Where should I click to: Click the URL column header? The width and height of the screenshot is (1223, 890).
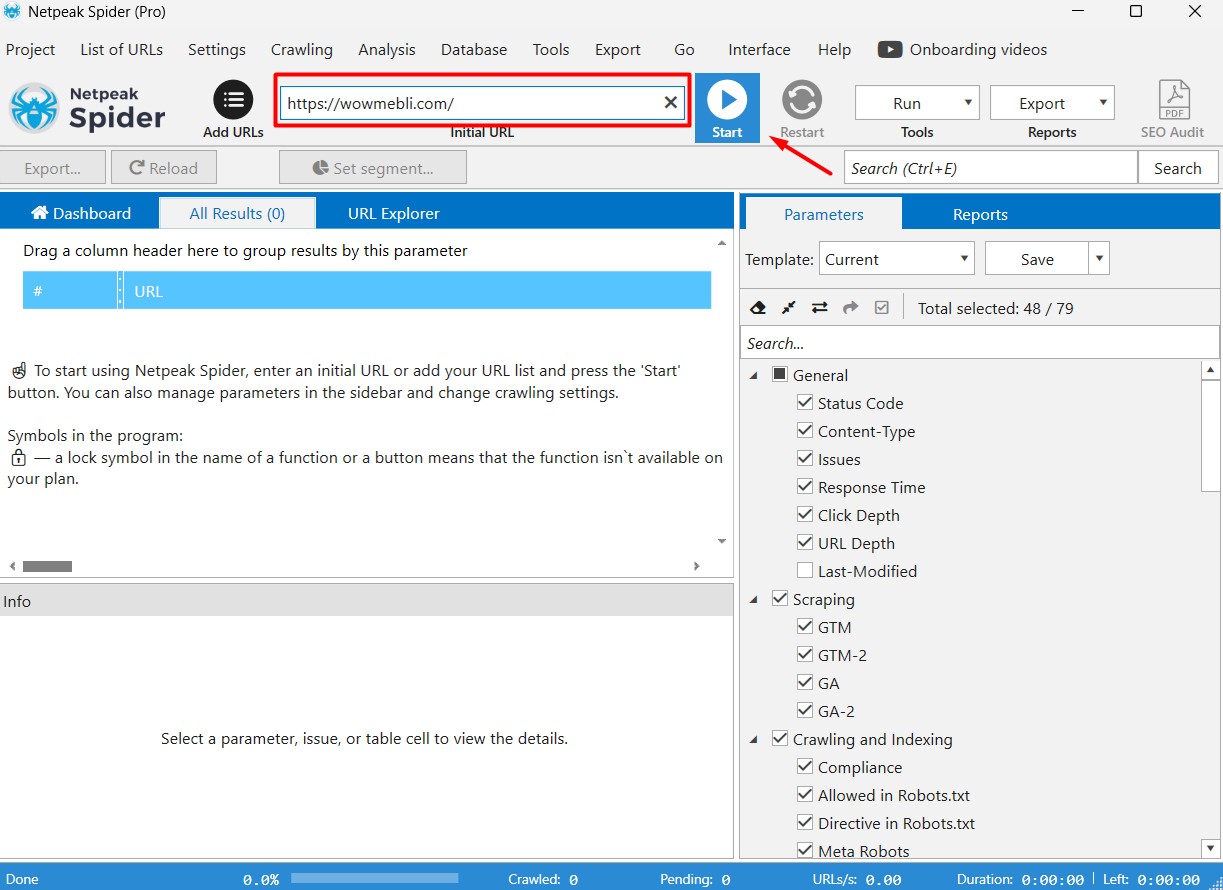417,291
